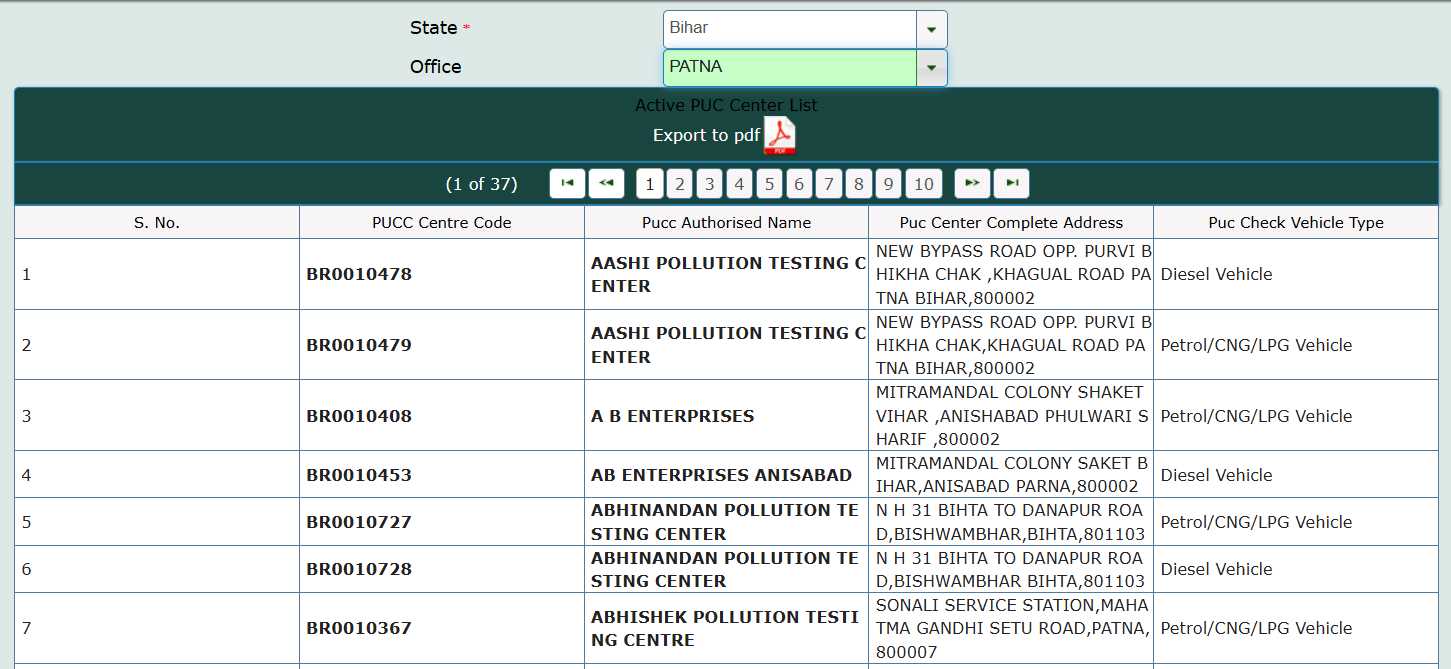Click the Export to pdf label
The image size is (1451, 669).
point(706,135)
